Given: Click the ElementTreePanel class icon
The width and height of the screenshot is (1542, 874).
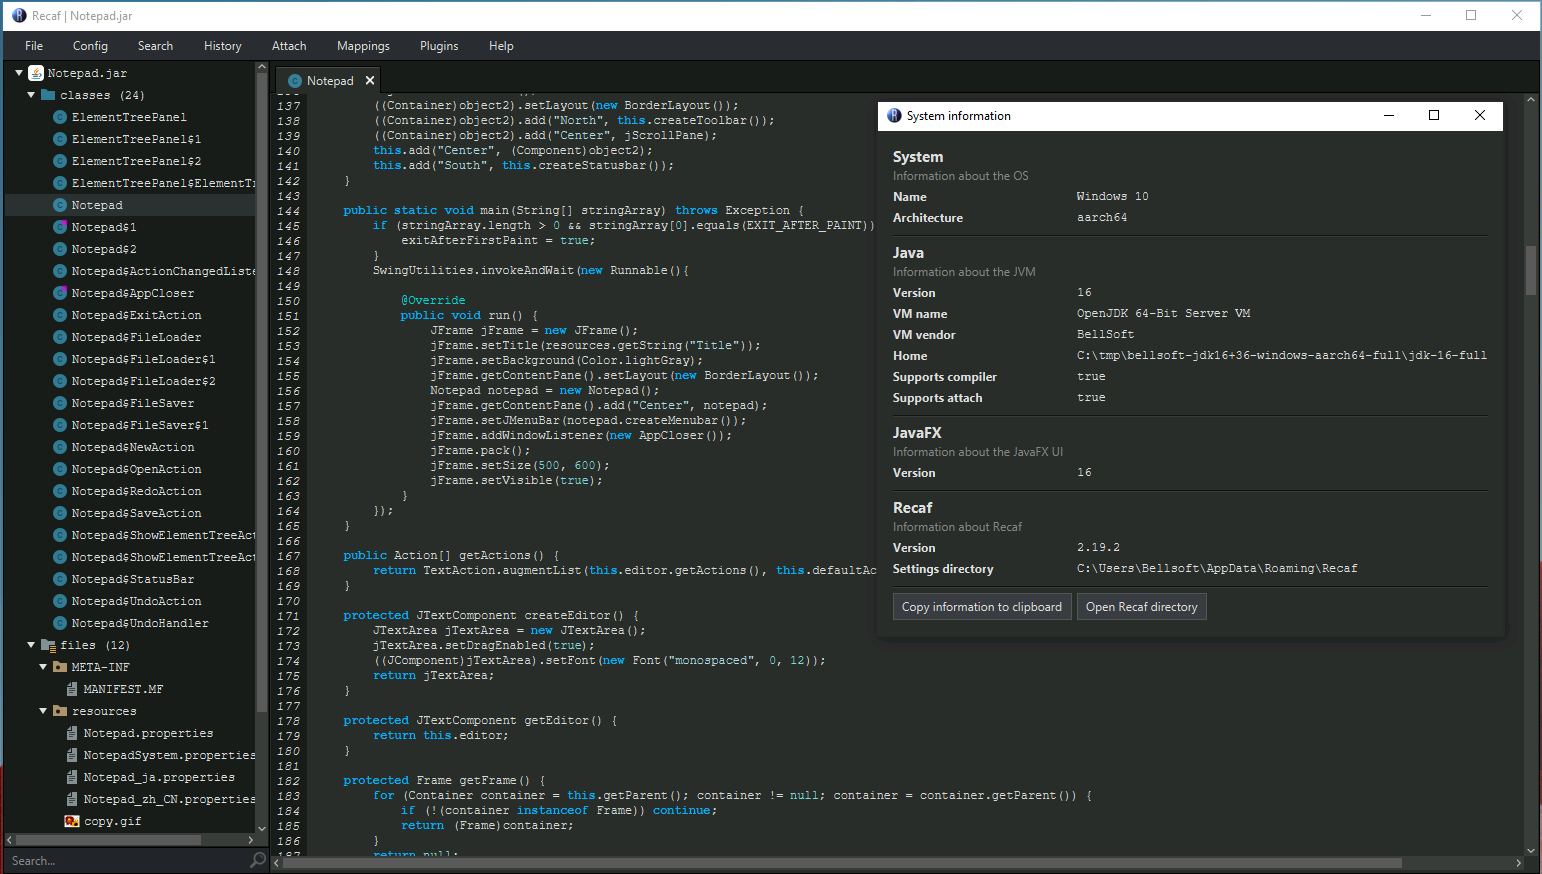Looking at the screenshot, I should [60, 117].
